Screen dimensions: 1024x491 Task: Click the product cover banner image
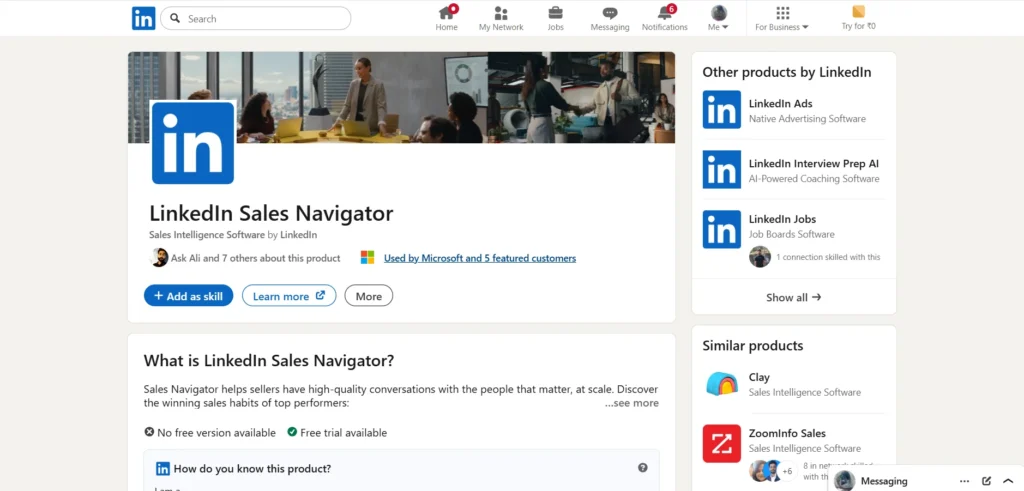coord(402,97)
